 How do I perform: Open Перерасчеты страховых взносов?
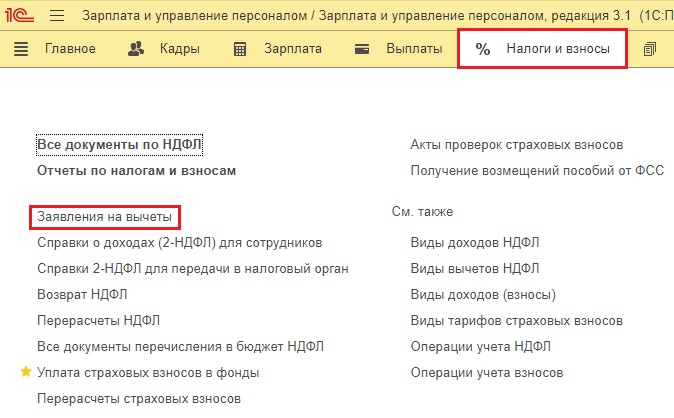139,399
